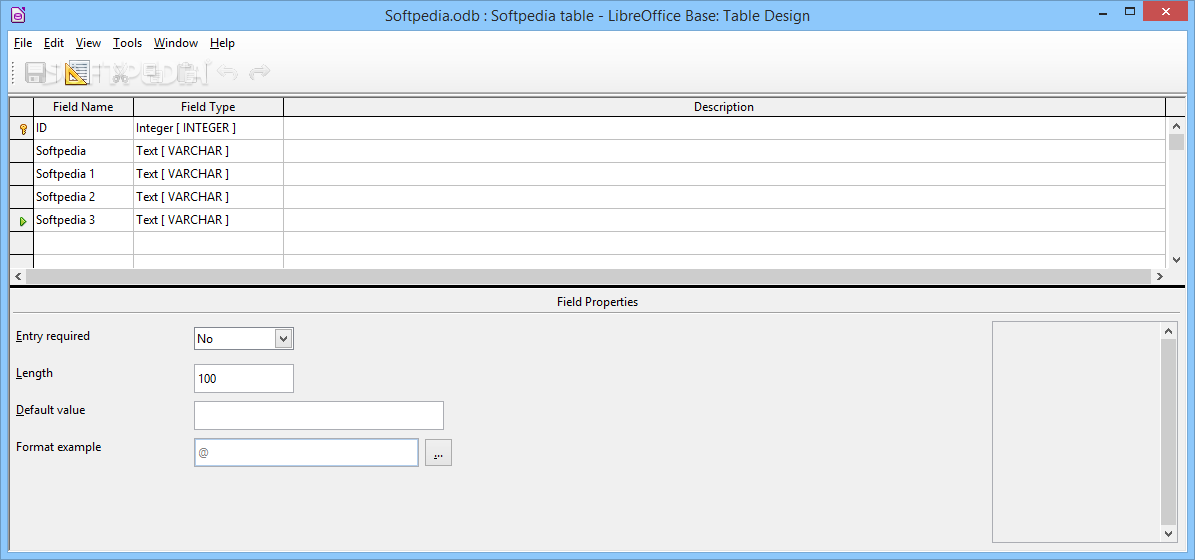Click the table grid vertical scrollbar thumb
Viewport: 1195px width, 560px height.
[x=1176, y=142]
